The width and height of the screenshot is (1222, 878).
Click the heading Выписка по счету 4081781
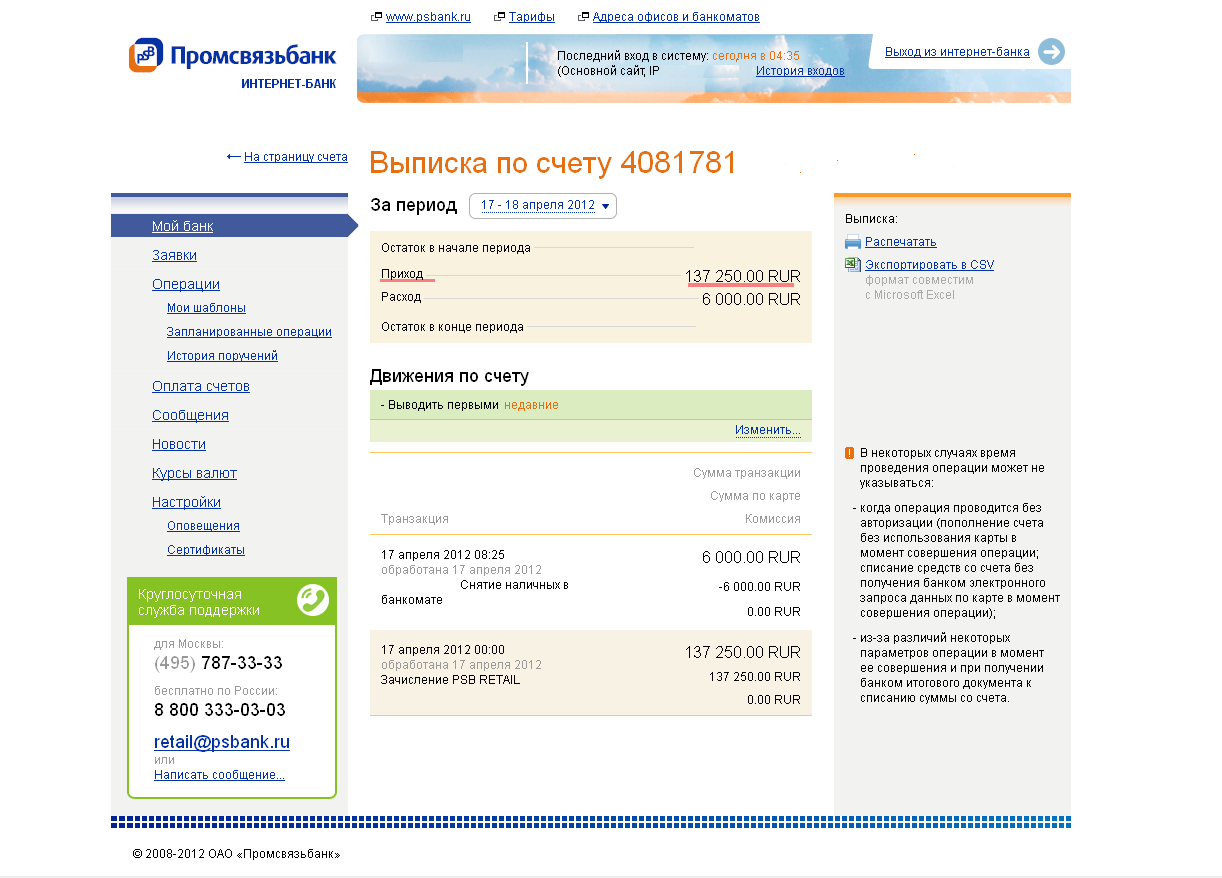click(553, 163)
